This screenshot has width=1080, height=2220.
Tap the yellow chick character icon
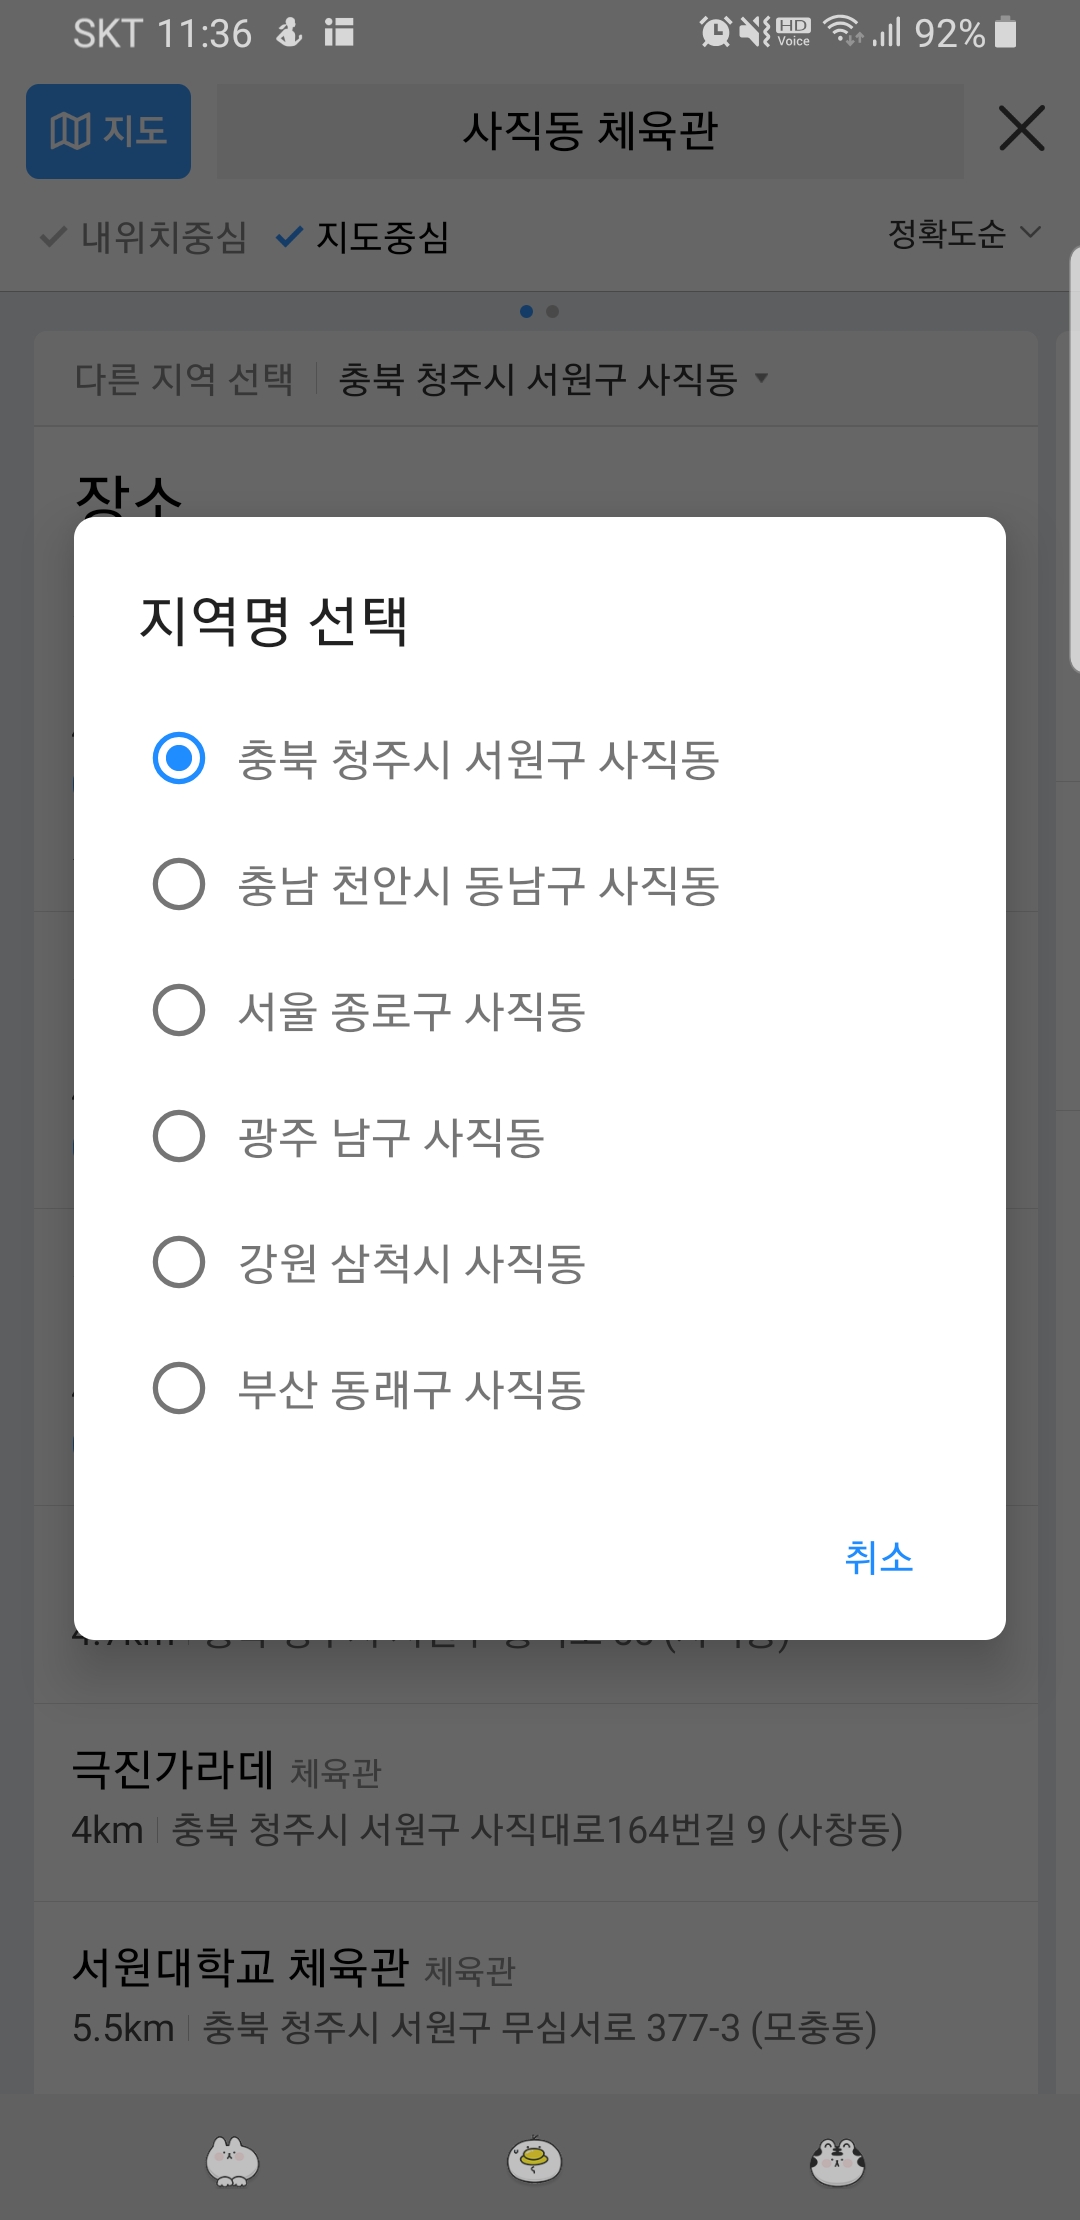click(534, 2159)
